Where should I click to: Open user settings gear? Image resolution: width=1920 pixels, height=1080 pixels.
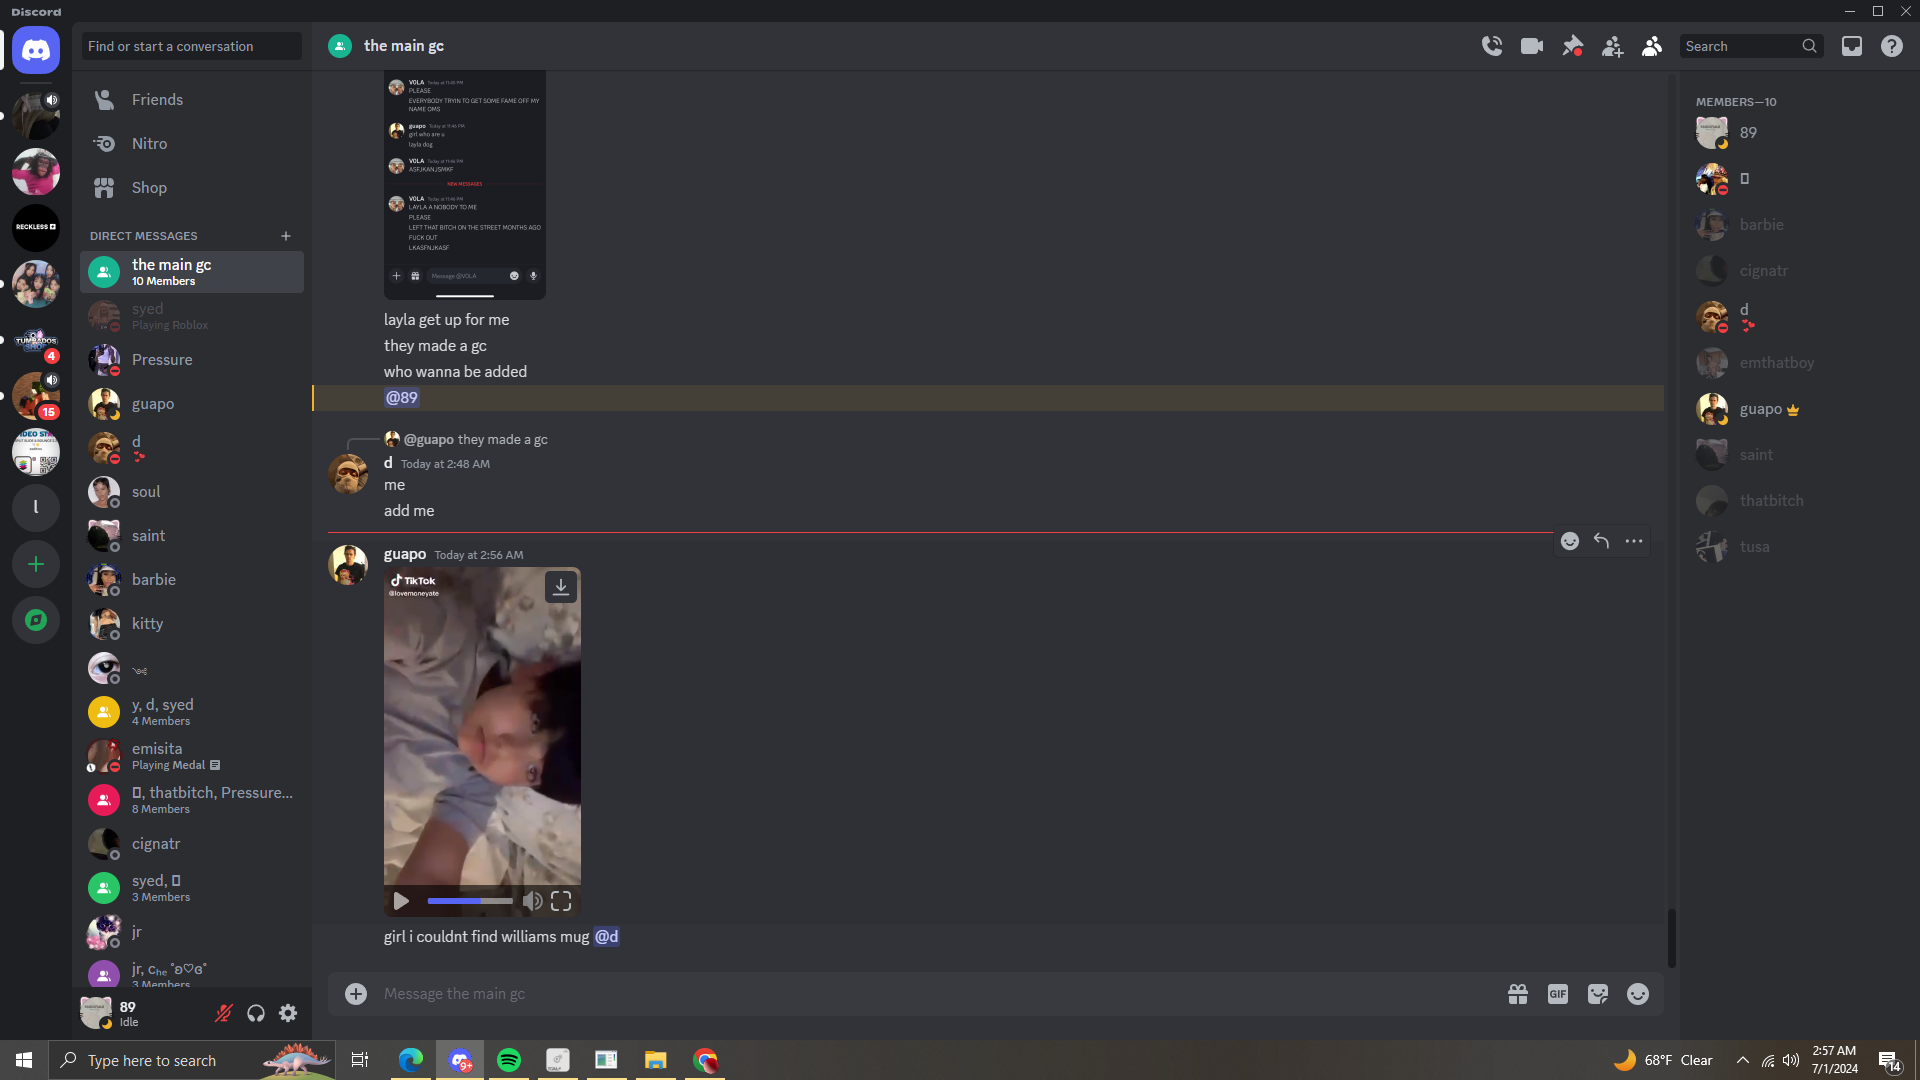pos(288,1014)
